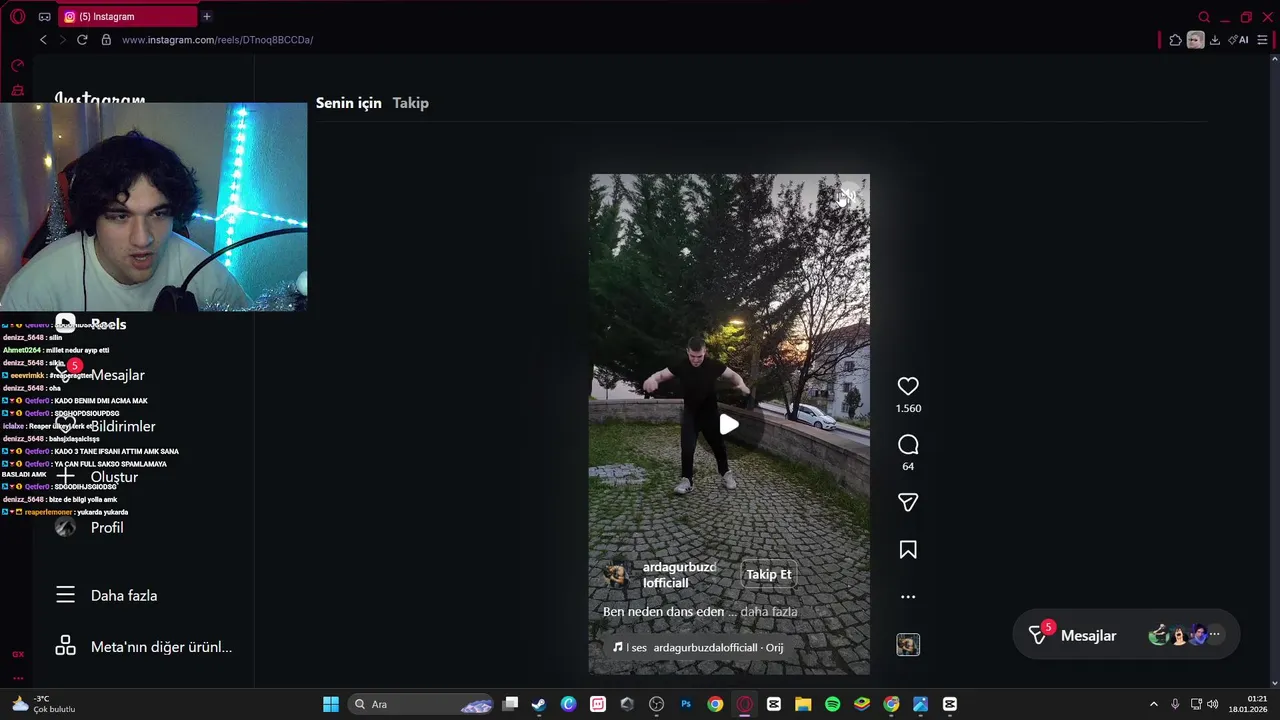
Task: Switch to the 'Takip' tab
Action: [410, 103]
